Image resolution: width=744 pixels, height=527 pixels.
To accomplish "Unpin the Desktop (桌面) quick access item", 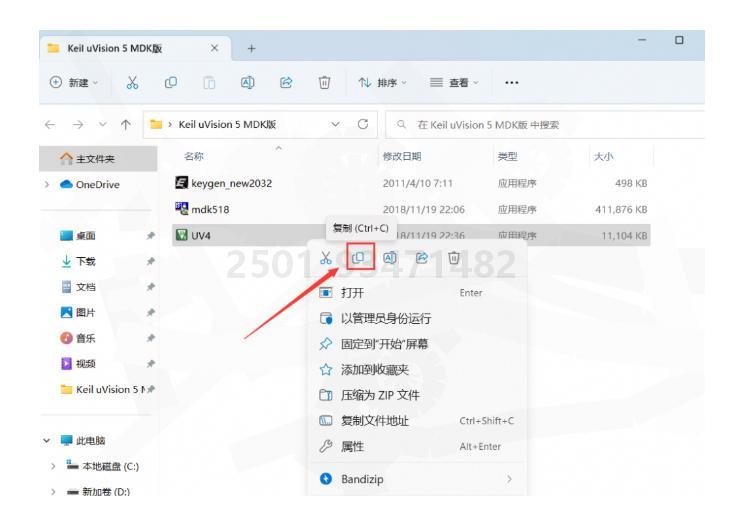I will (150, 236).
